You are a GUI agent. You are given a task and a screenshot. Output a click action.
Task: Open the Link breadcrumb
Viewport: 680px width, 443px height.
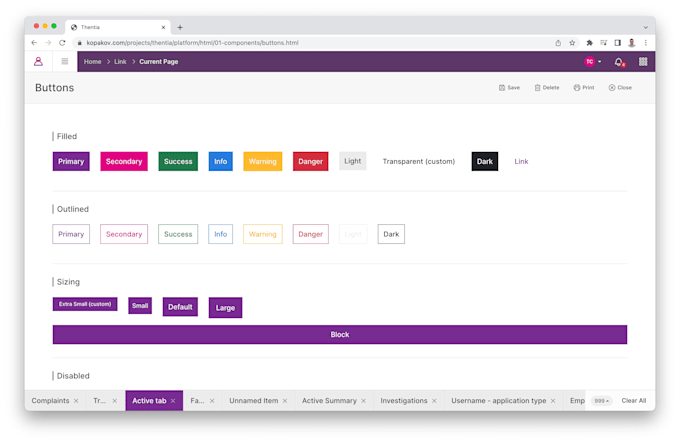click(x=120, y=62)
